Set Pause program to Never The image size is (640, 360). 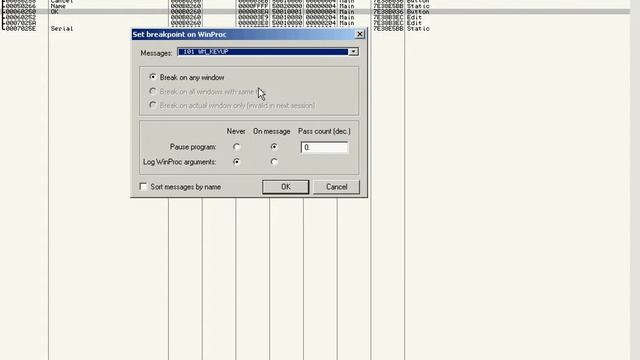coord(236,147)
